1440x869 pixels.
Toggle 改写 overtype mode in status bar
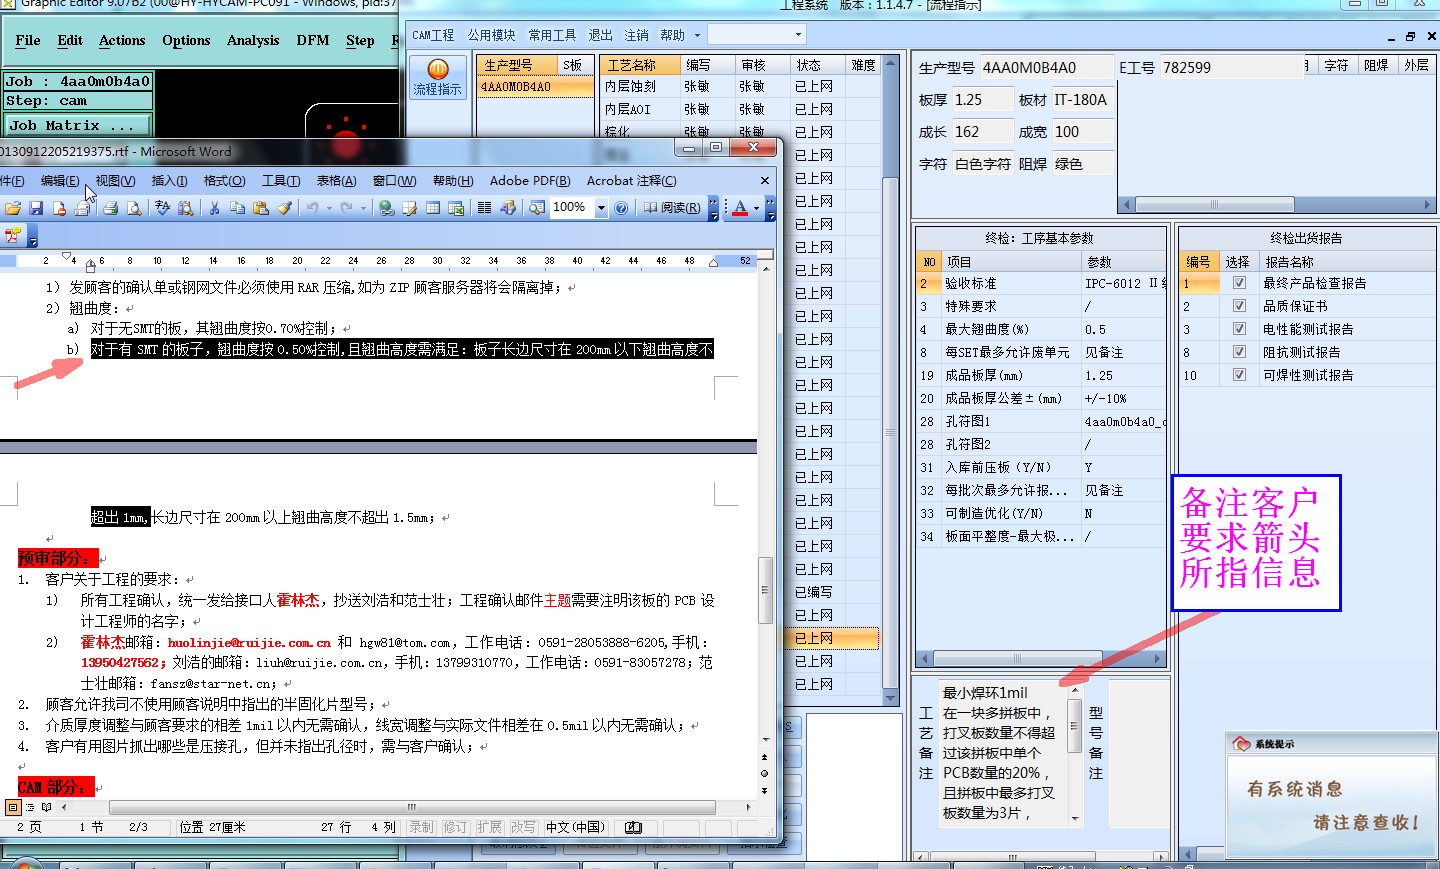523,827
